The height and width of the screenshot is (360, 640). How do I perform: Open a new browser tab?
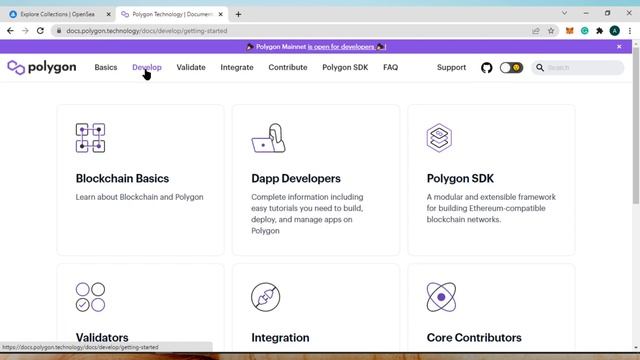point(238,14)
